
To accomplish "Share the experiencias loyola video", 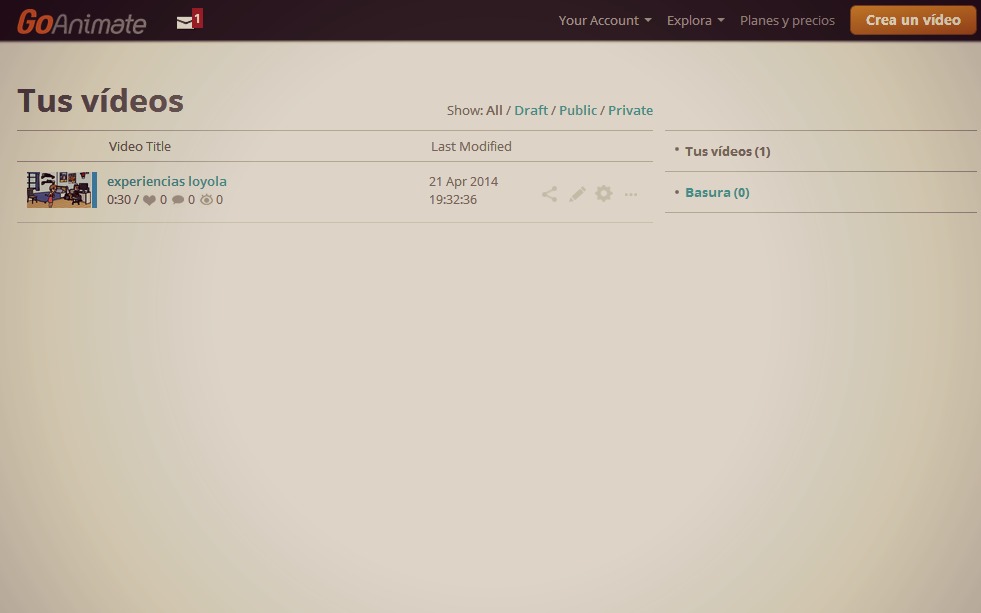I will 549,194.
